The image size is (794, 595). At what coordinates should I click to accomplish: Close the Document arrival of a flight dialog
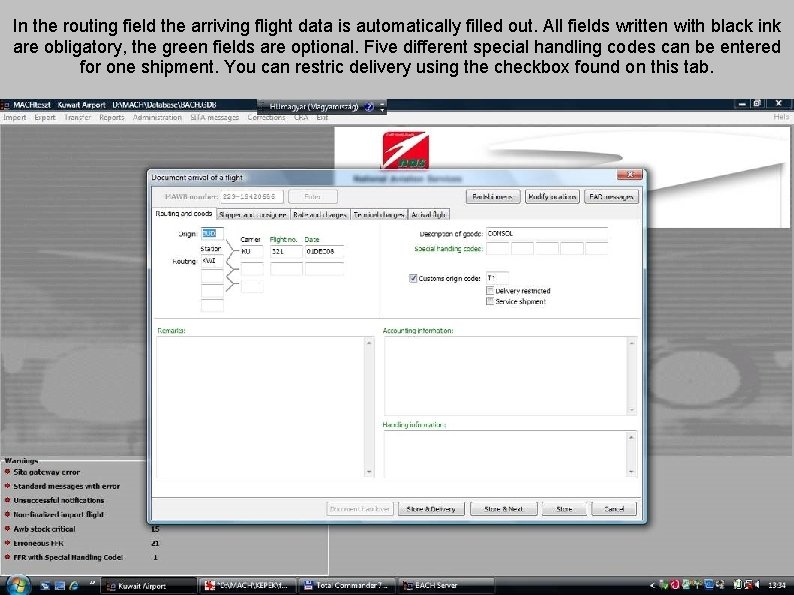[x=629, y=175]
